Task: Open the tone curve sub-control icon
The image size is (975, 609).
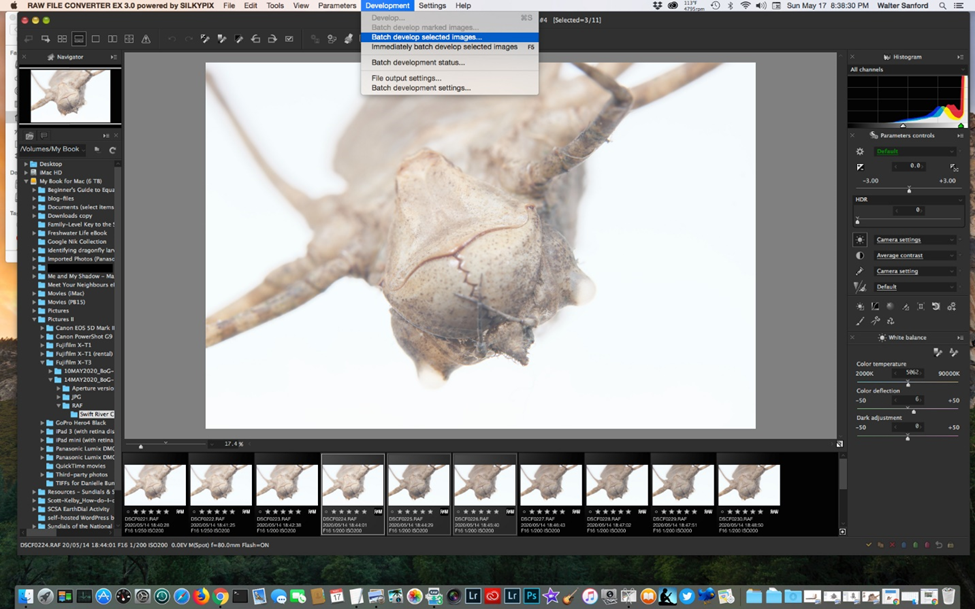Action: pos(875,306)
